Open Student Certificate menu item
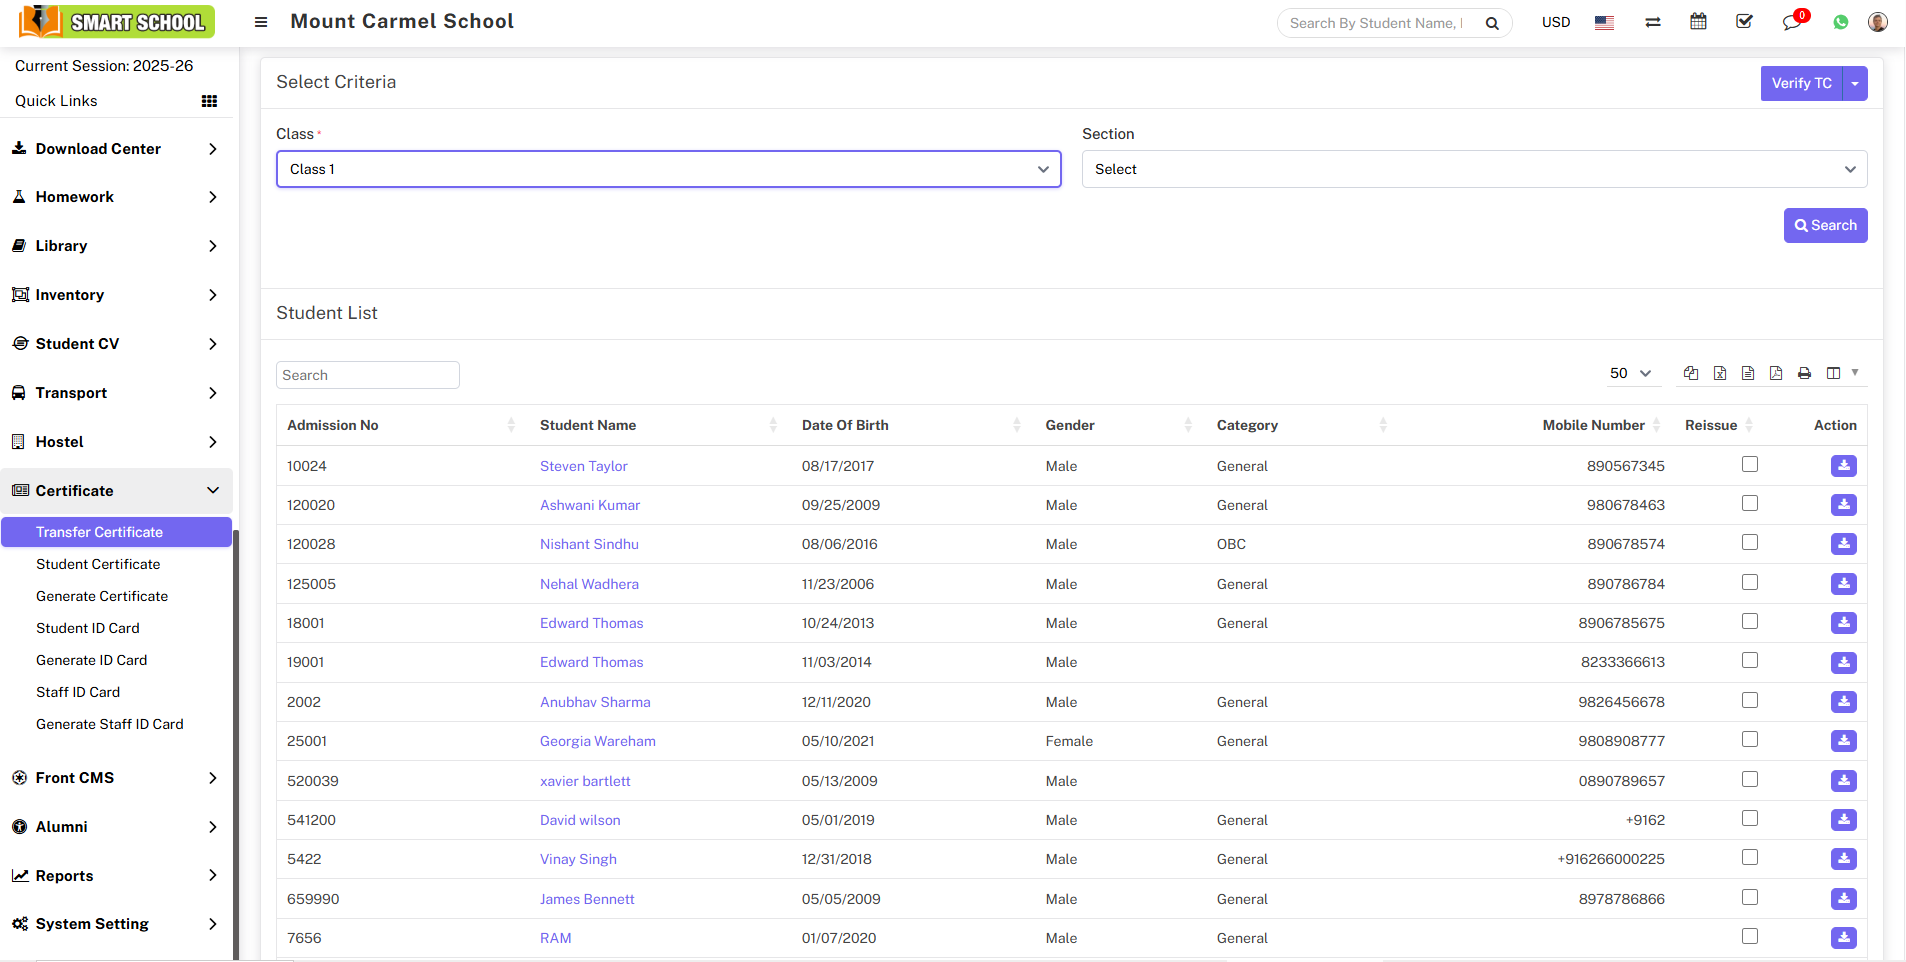 pos(98,564)
